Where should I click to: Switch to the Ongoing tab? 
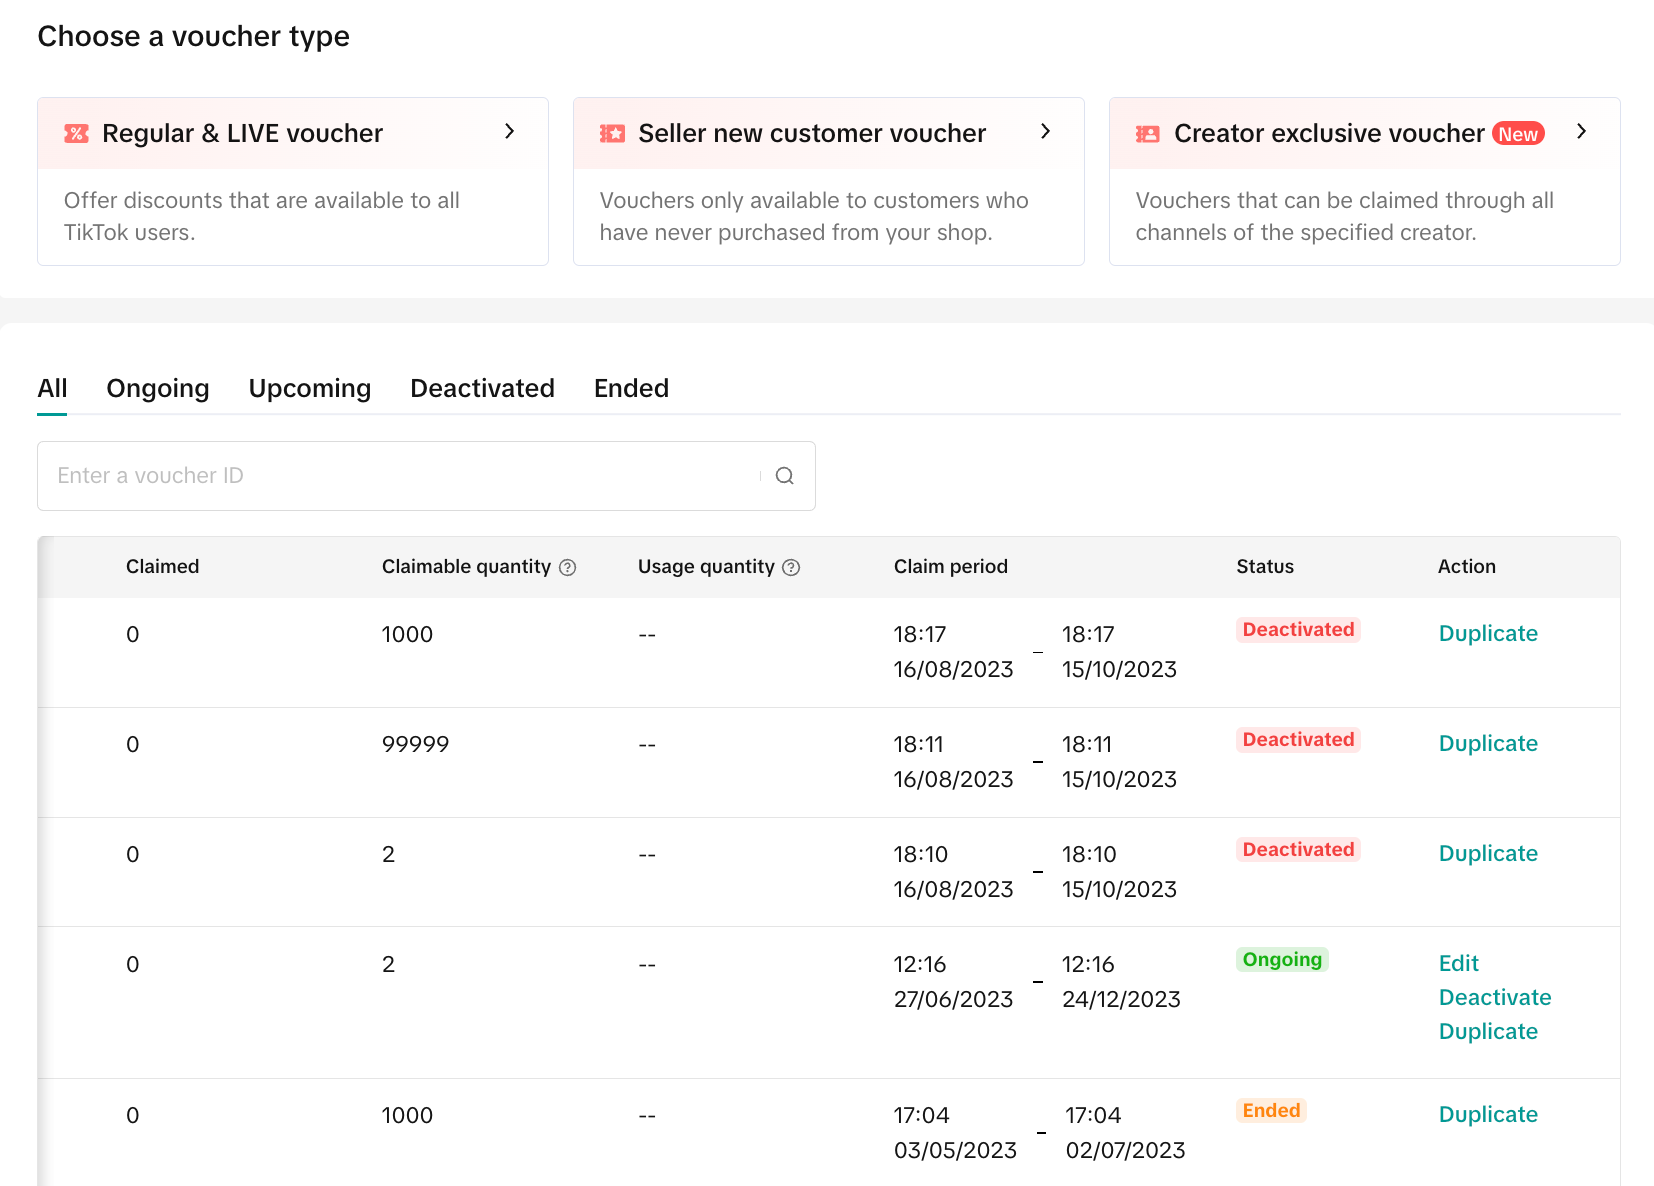pos(158,388)
